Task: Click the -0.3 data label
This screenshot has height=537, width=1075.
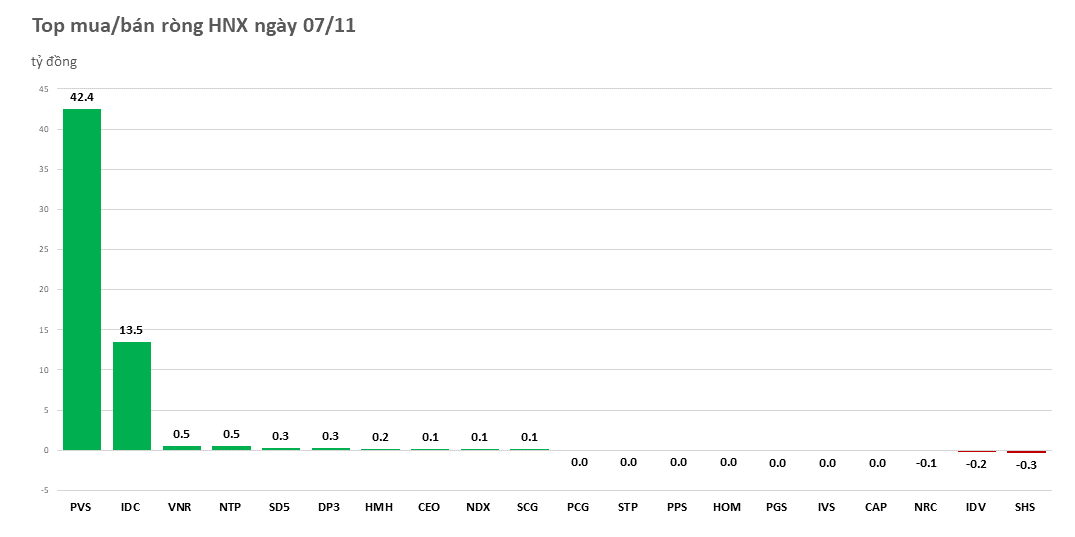Action: tap(1026, 465)
